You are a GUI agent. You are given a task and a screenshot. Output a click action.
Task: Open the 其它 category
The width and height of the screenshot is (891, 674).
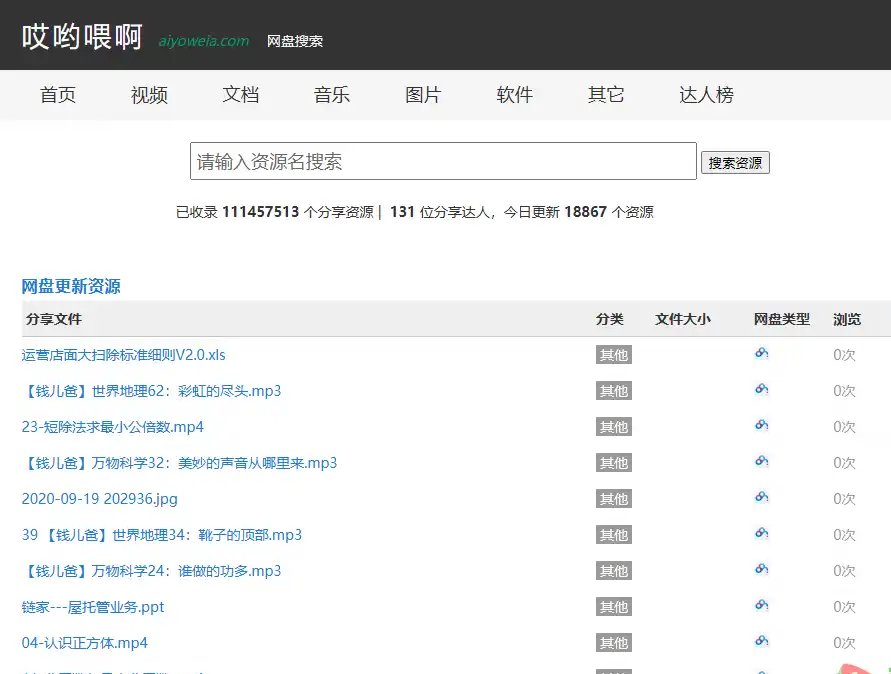(606, 94)
